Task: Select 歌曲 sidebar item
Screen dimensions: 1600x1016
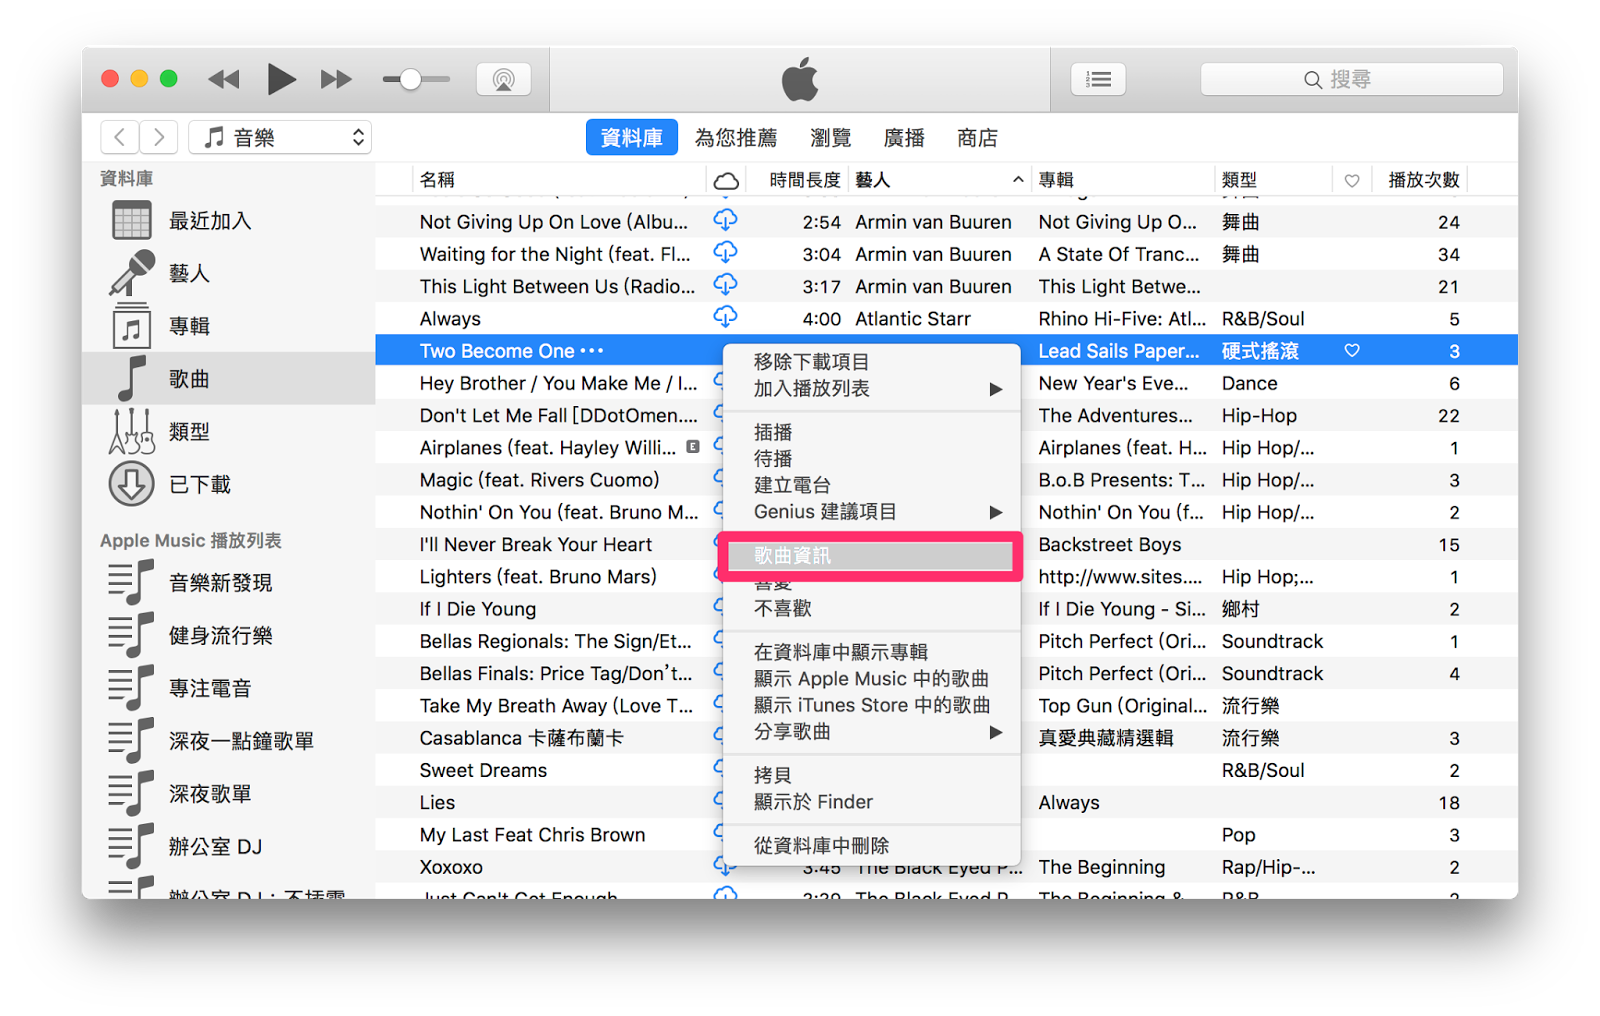Action: (229, 378)
